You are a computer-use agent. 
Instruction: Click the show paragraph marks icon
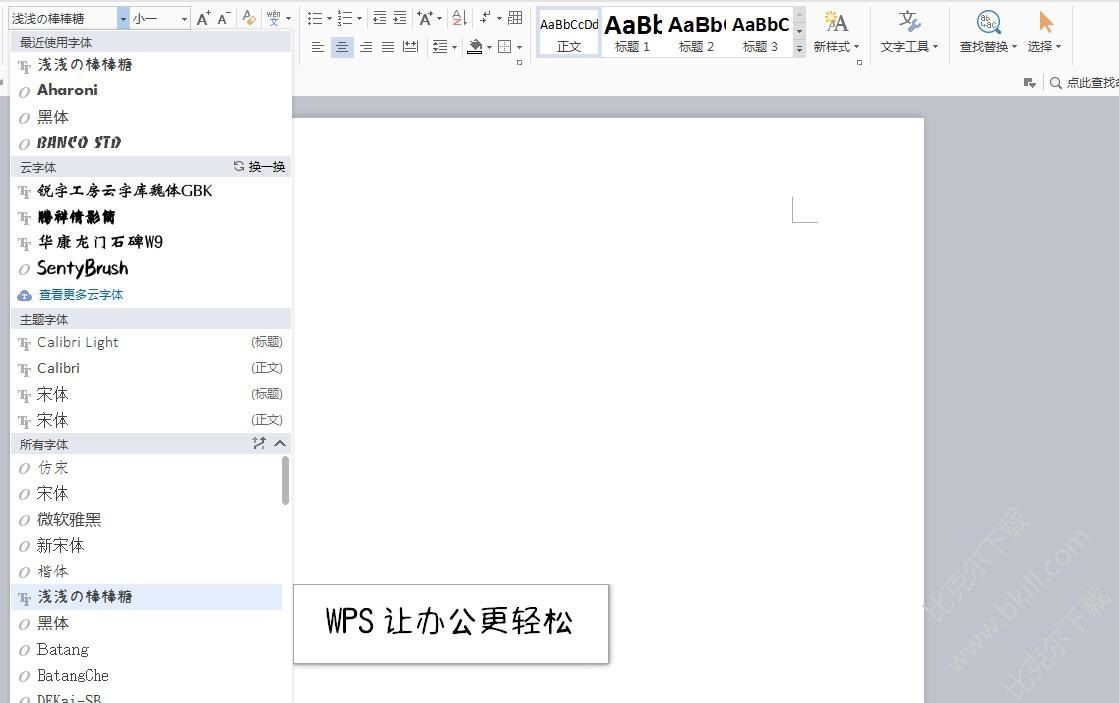click(x=485, y=18)
